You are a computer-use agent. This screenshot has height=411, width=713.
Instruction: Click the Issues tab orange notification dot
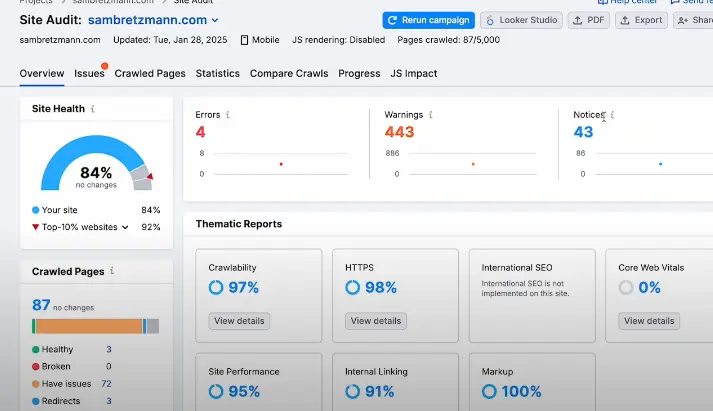105,66
